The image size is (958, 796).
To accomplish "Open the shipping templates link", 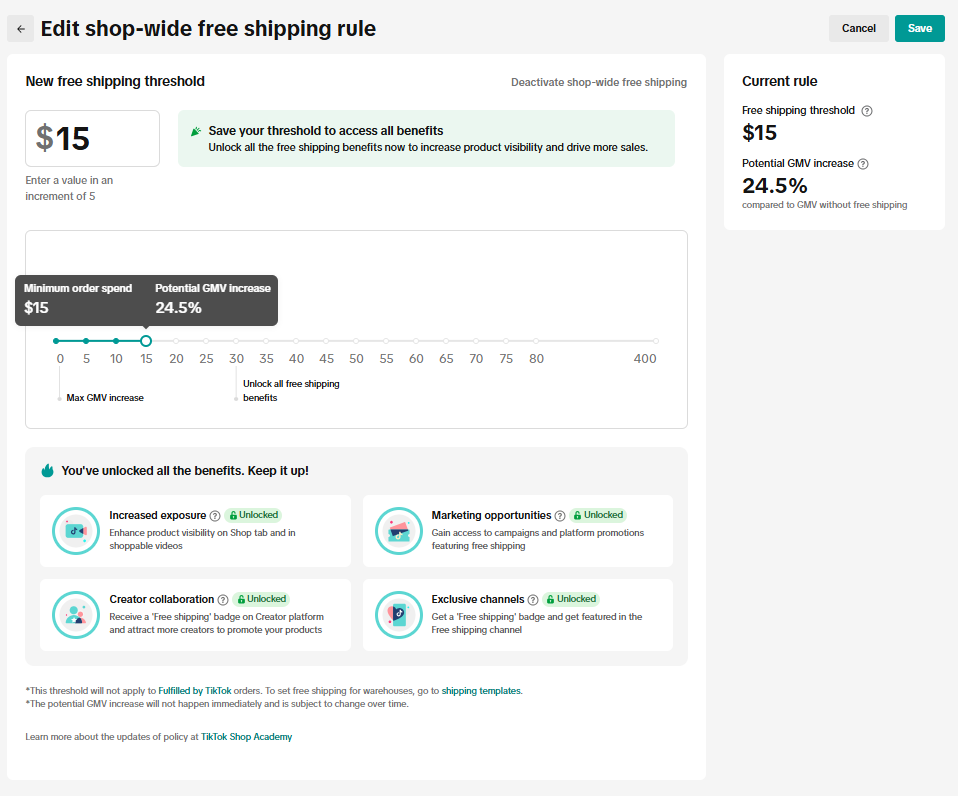I will 480,691.
